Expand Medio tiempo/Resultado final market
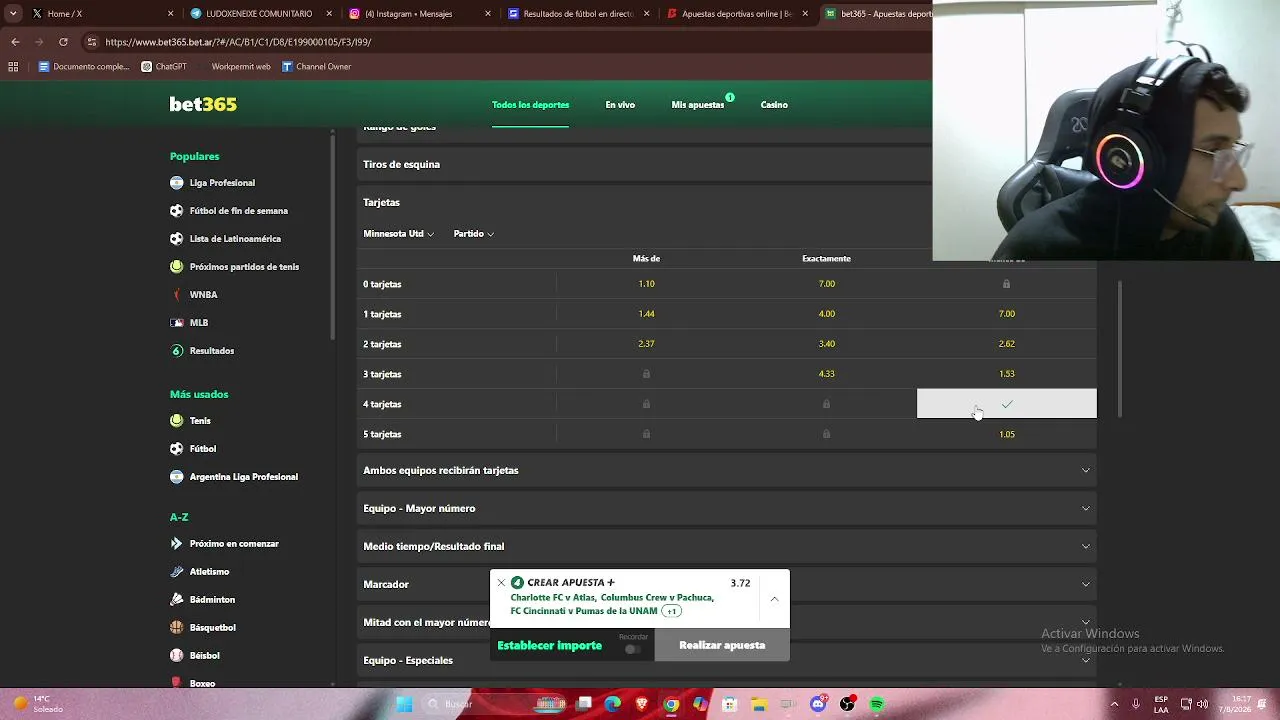This screenshot has height=720, width=1280. point(727,546)
